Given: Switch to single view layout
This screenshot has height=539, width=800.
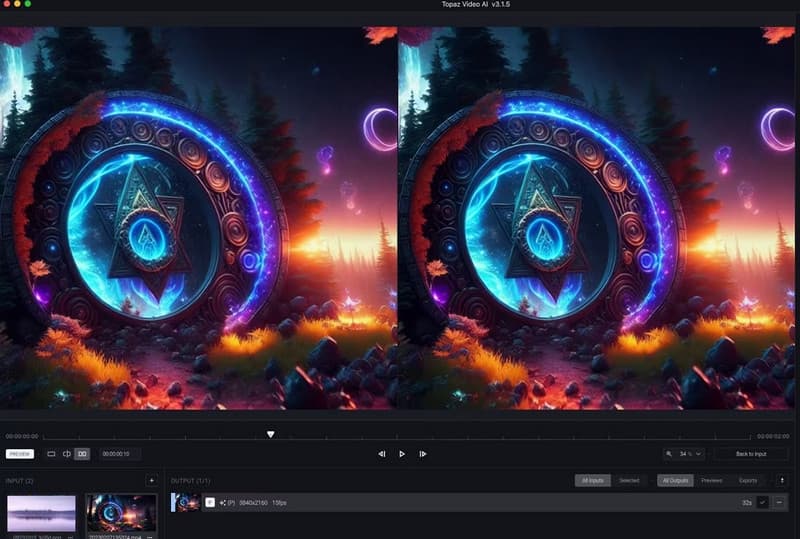Looking at the screenshot, I should [51, 454].
